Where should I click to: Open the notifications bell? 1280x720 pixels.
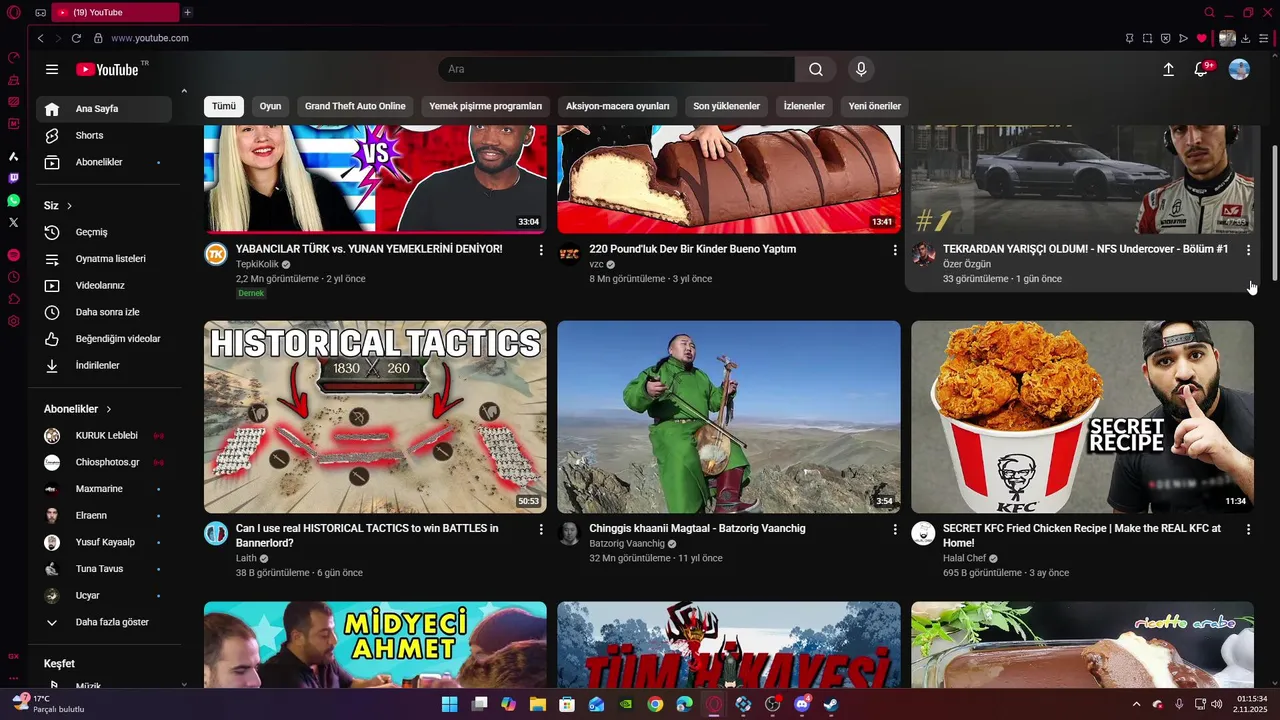(x=1202, y=69)
